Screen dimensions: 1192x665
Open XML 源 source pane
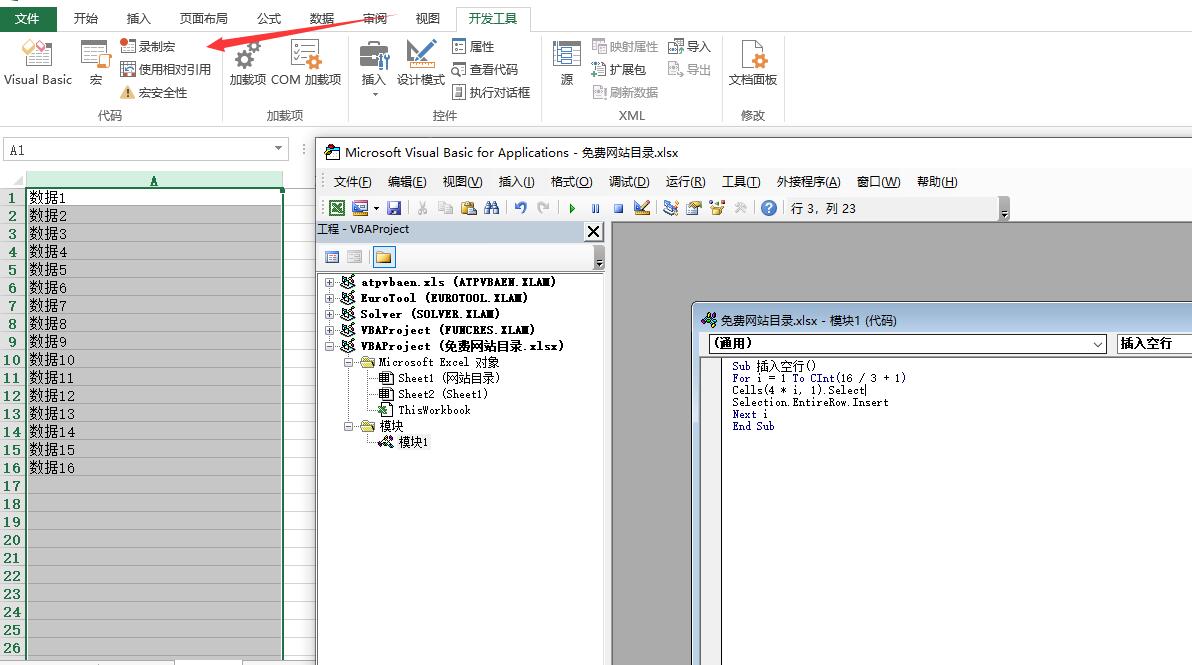[x=566, y=63]
